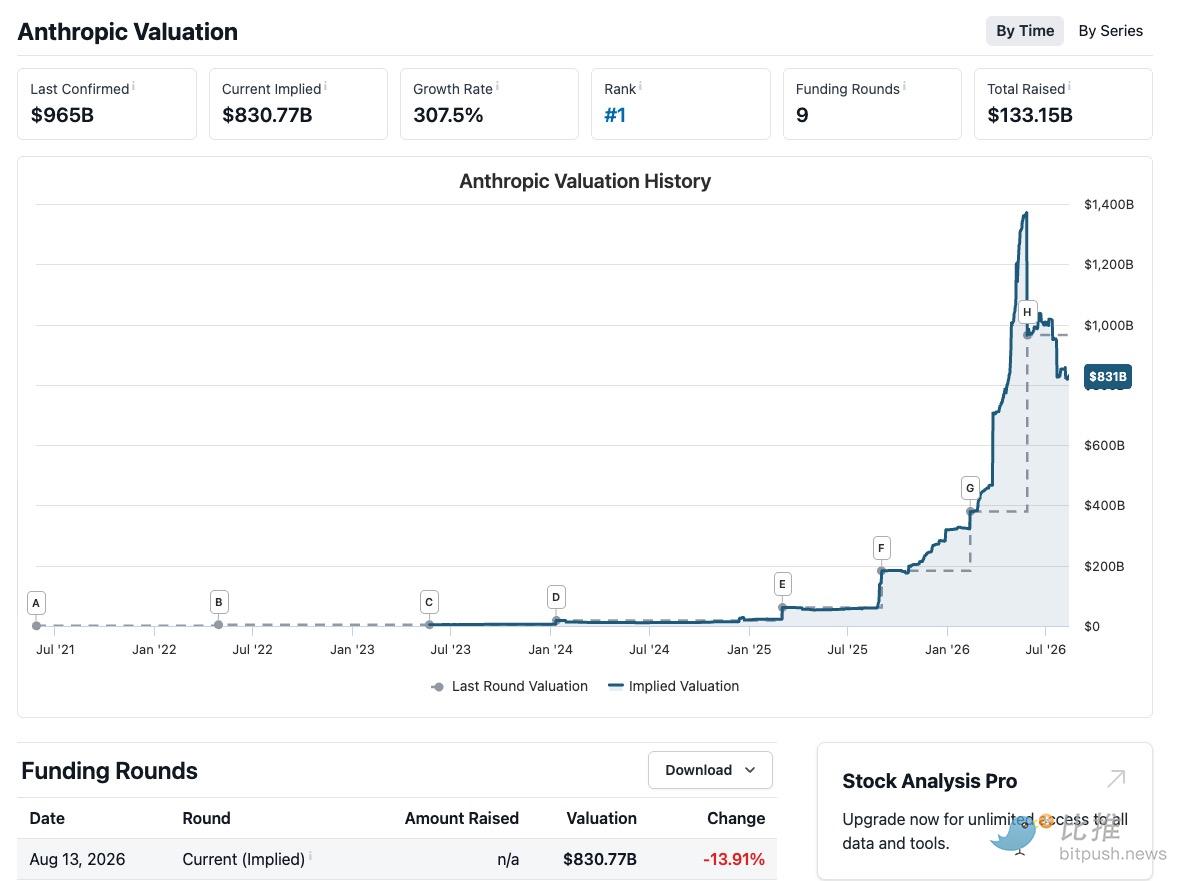Image resolution: width=1187 pixels, height=881 pixels.
Task: Open the Download dropdown
Action: point(710,770)
